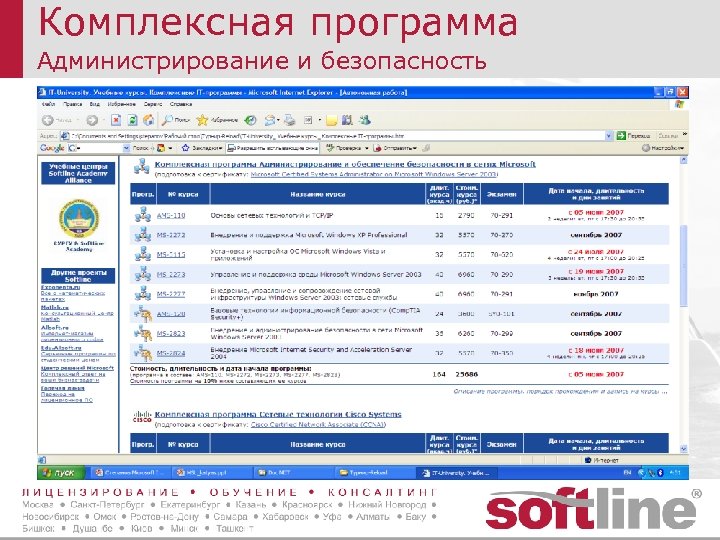The height and width of the screenshot is (540, 720).
Task: Click the address bar URL field
Action: pos(337,135)
